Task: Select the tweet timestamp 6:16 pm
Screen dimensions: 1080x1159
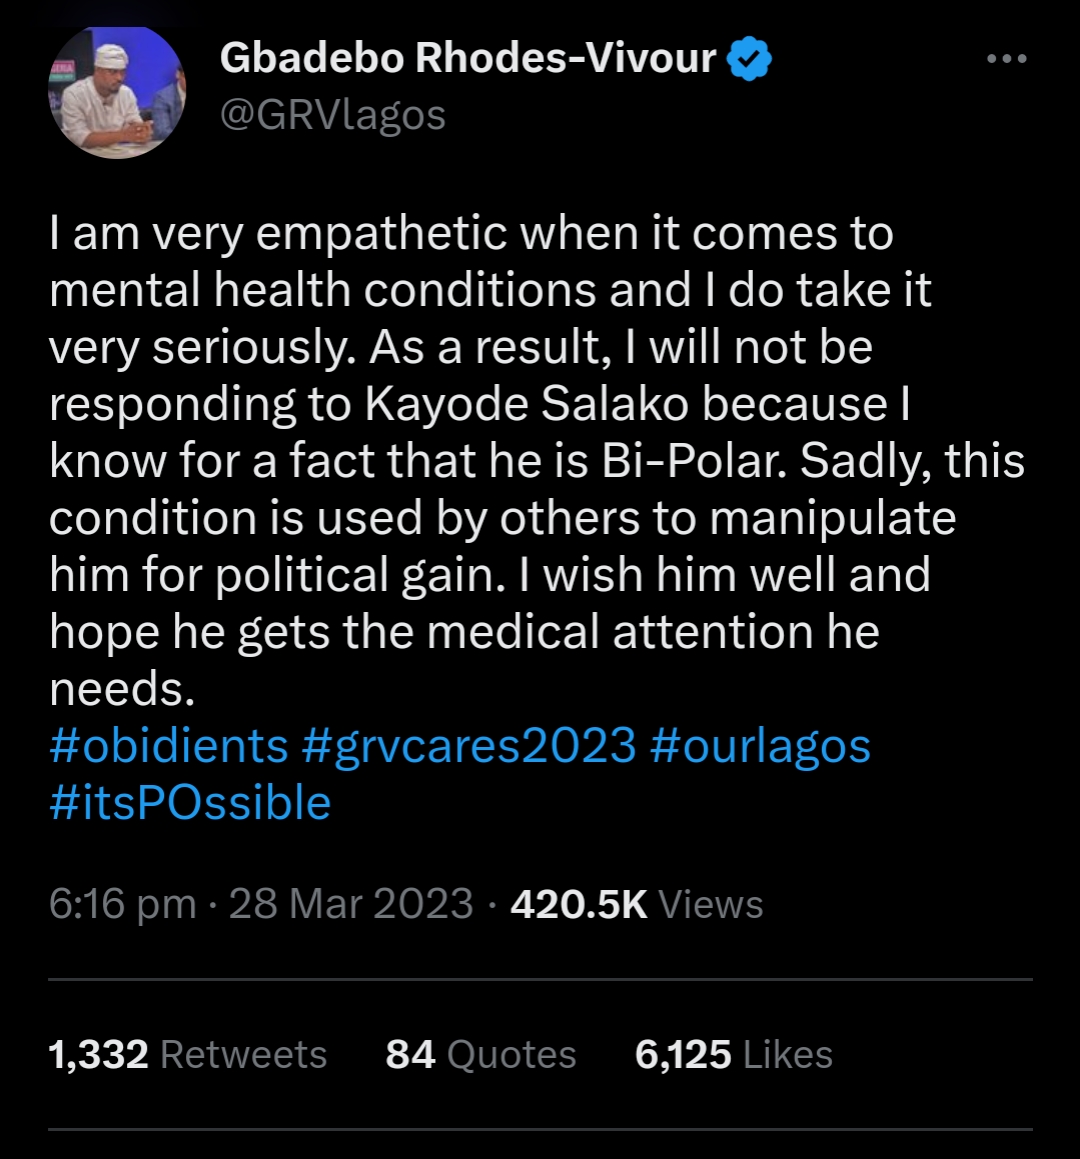Action: coord(119,903)
